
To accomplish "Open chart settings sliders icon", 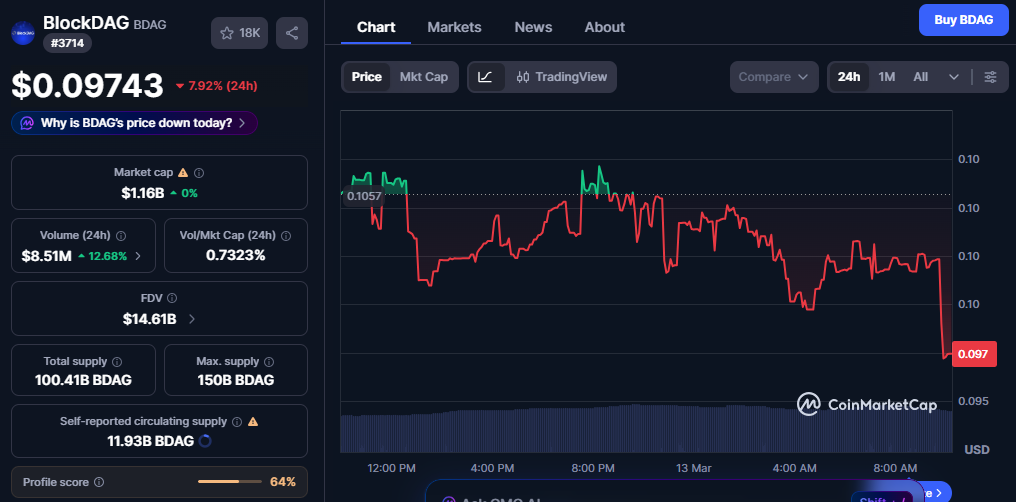I will coord(991,77).
